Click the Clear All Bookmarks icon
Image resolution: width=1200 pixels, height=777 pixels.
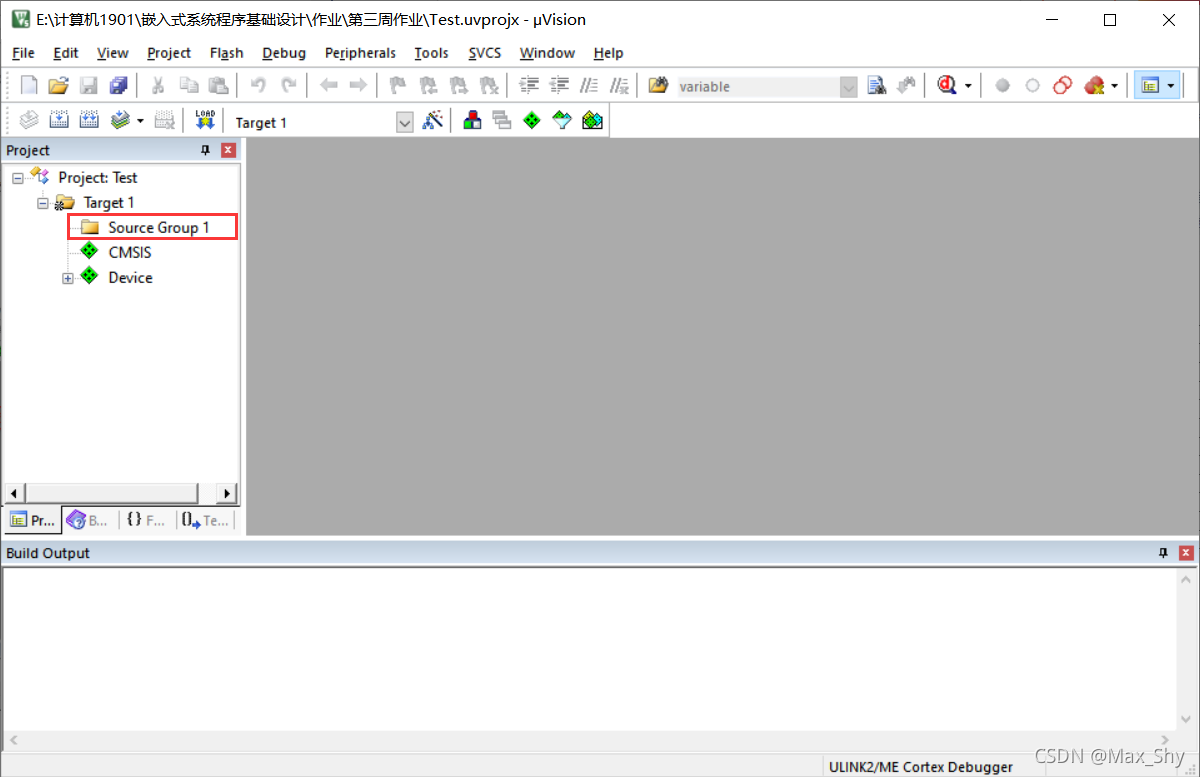point(488,86)
